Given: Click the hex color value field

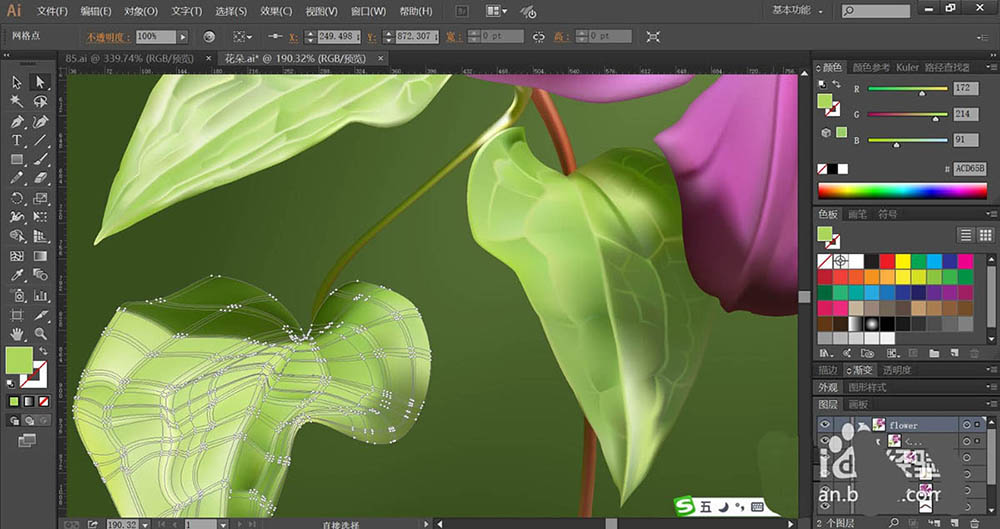Looking at the screenshot, I should (969, 169).
